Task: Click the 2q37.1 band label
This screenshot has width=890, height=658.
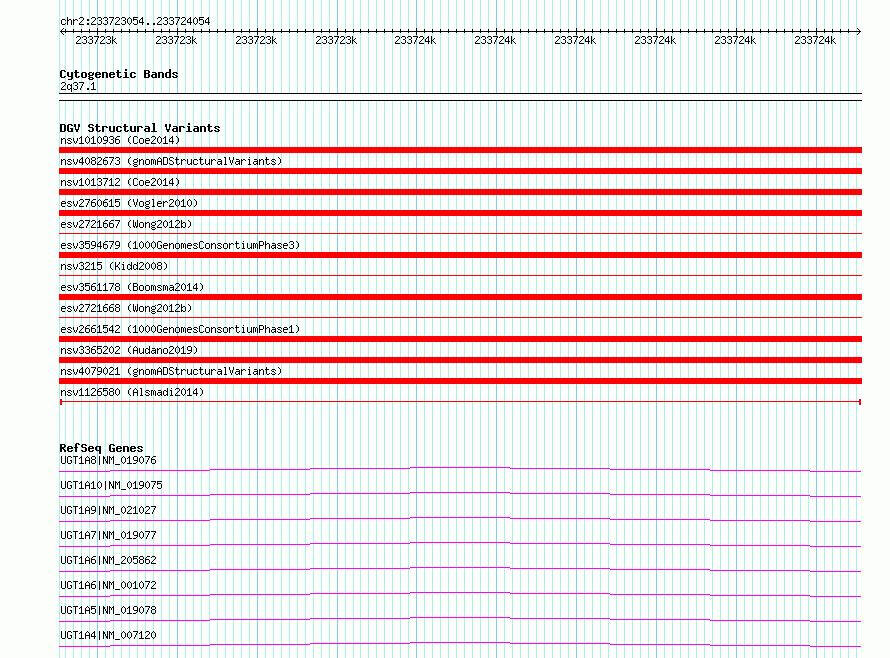Action: (78, 86)
